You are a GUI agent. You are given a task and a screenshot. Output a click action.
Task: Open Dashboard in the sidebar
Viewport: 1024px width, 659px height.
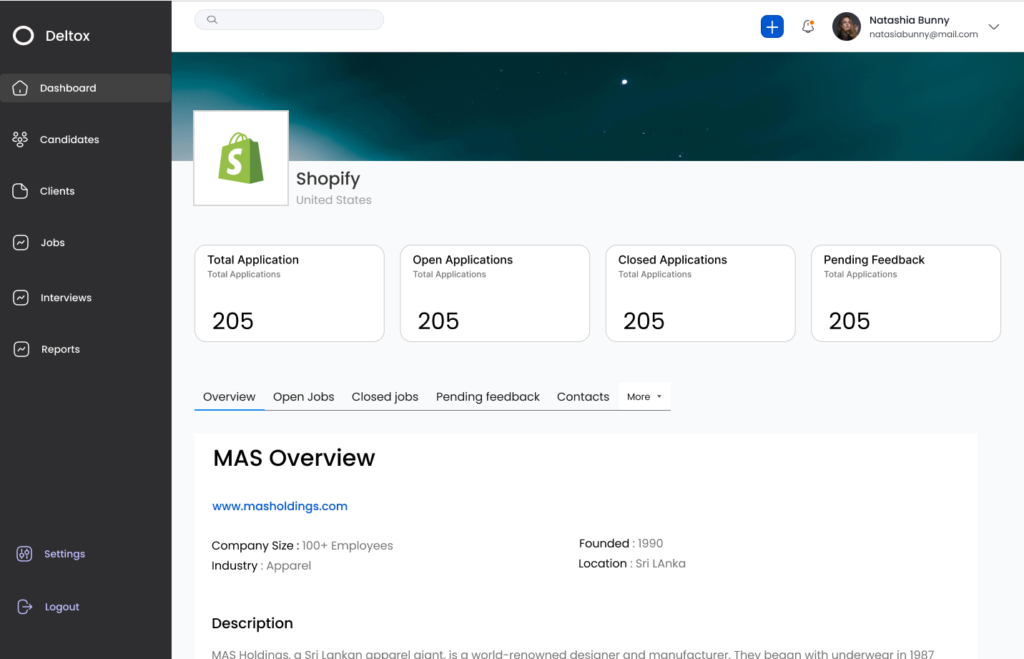[86, 88]
